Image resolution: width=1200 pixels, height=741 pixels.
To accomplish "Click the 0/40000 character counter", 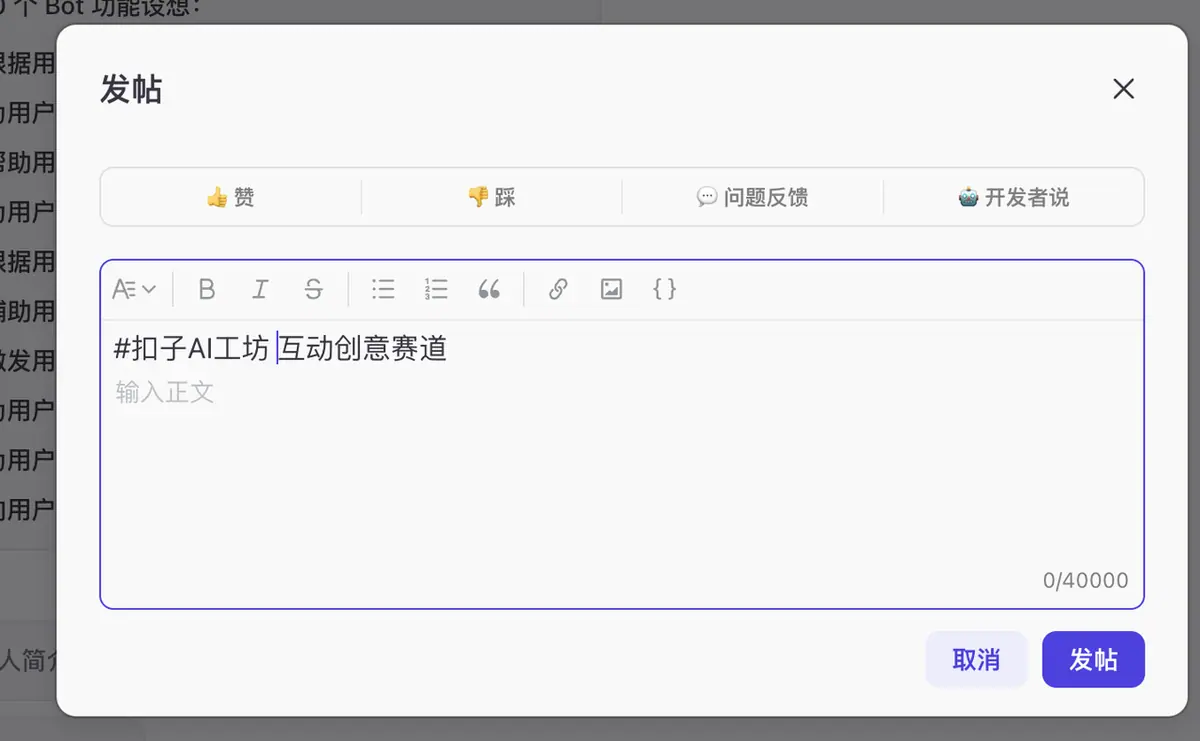I will coord(1085,581).
